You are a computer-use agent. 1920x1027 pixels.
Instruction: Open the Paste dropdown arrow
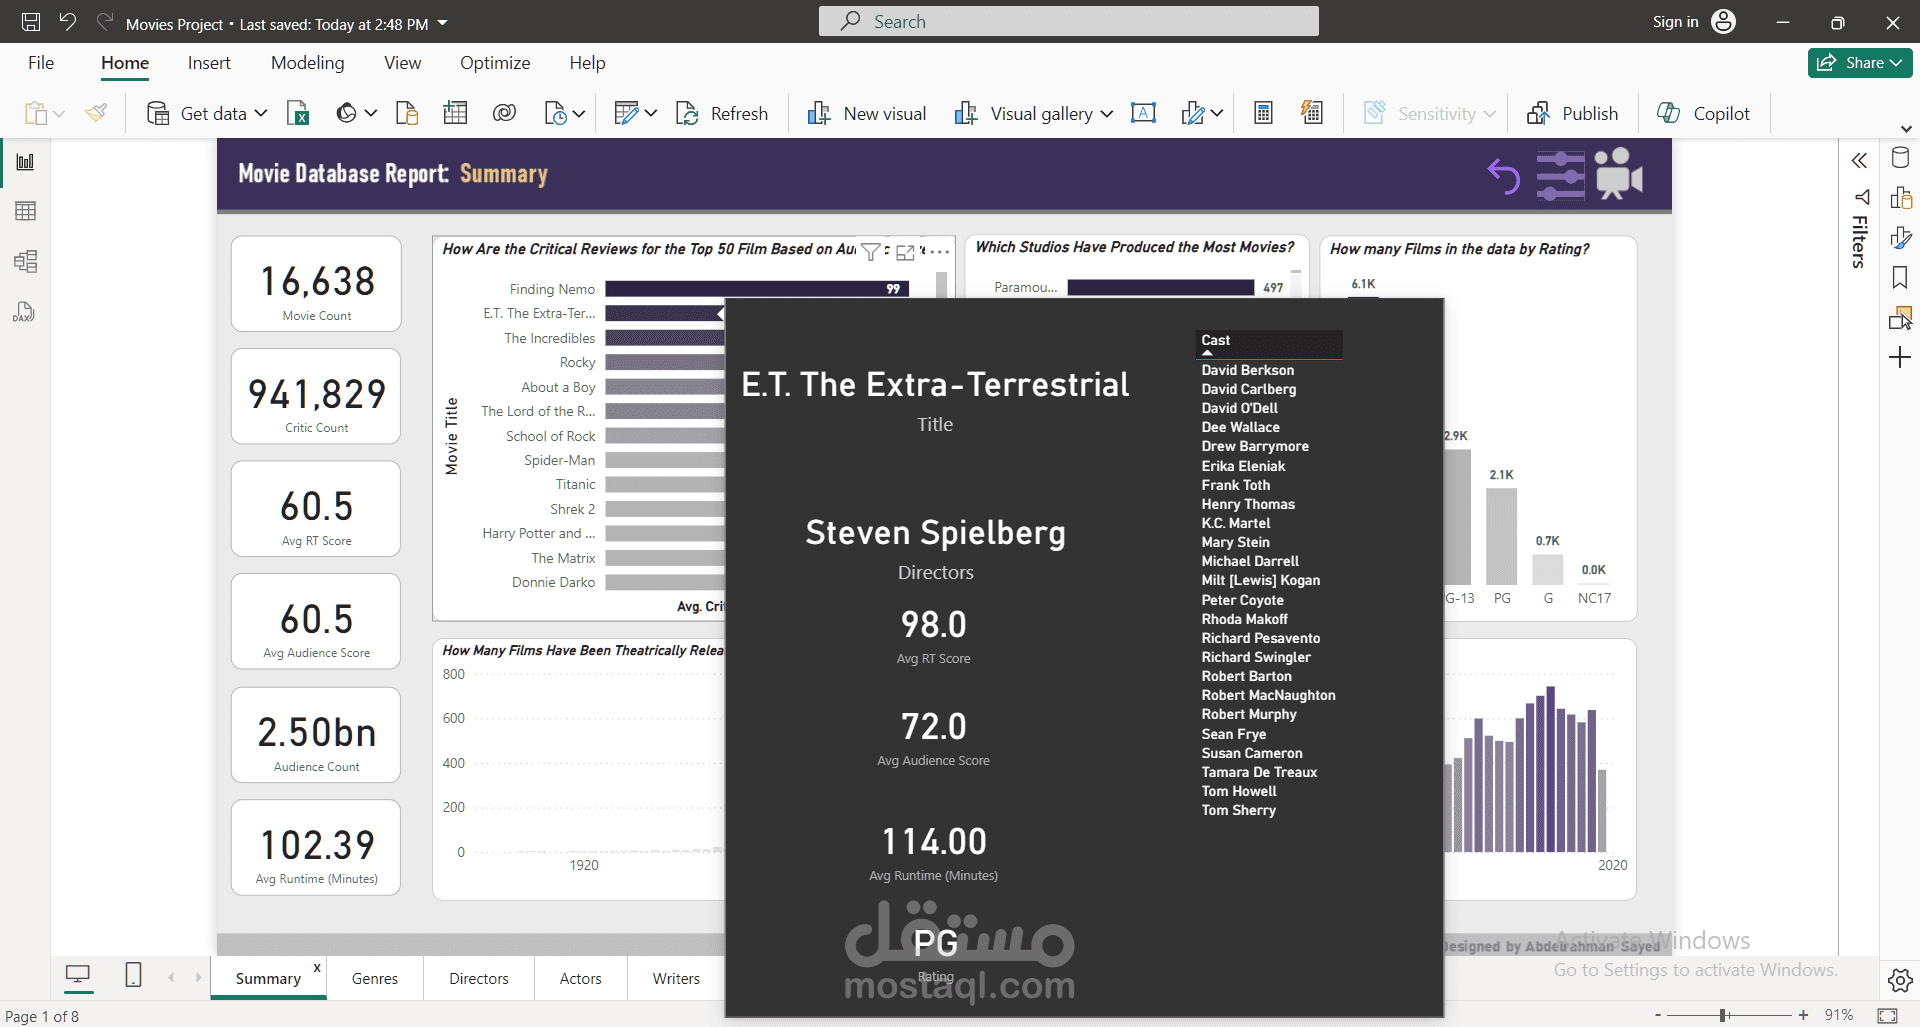coord(59,114)
